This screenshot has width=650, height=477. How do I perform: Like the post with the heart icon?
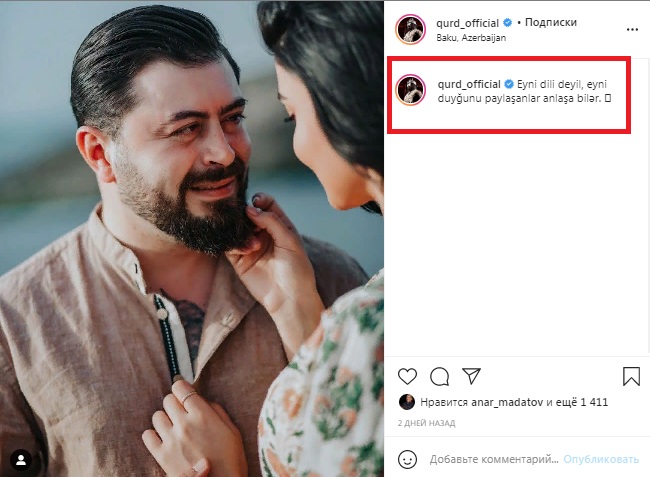[407, 376]
